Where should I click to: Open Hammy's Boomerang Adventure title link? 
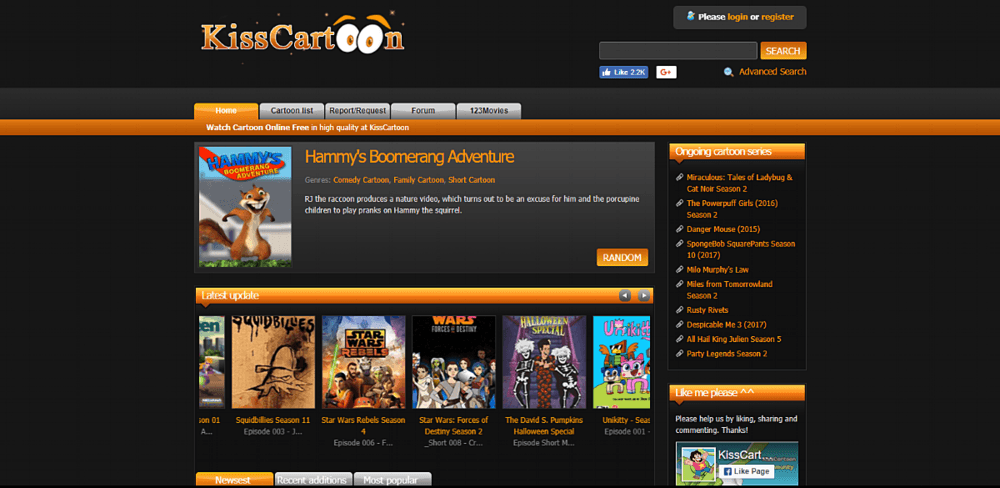409,157
